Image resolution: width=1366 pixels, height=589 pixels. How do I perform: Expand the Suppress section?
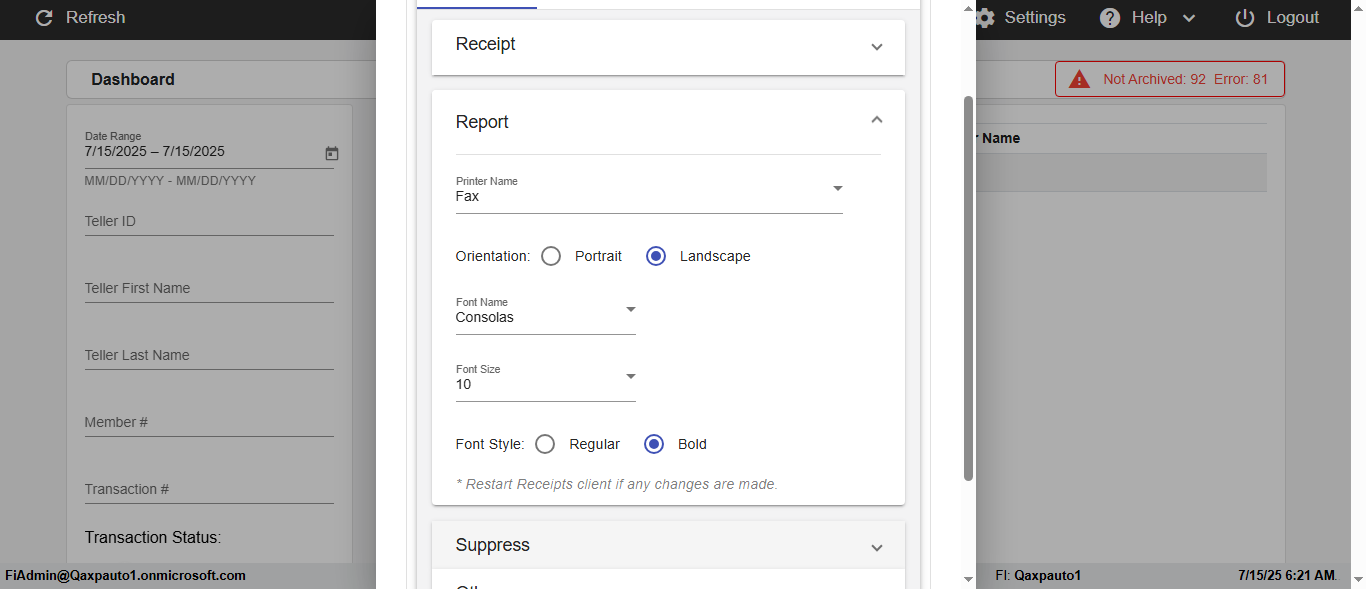click(877, 547)
